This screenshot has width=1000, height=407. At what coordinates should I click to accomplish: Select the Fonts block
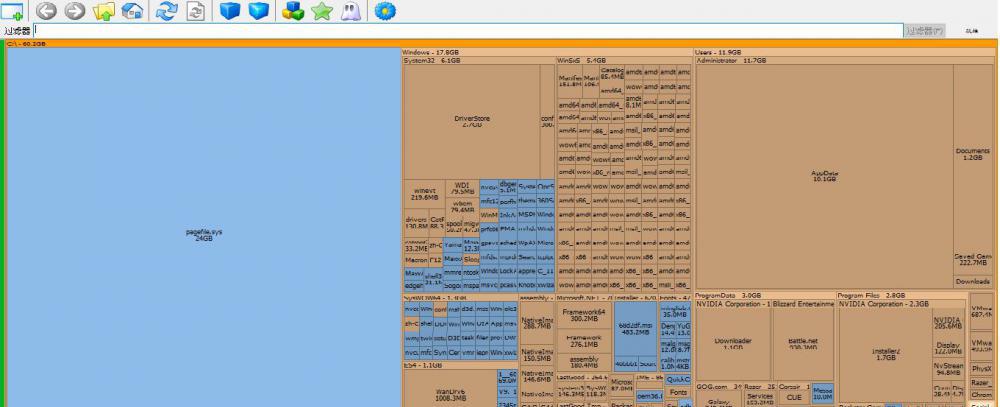point(679,392)
